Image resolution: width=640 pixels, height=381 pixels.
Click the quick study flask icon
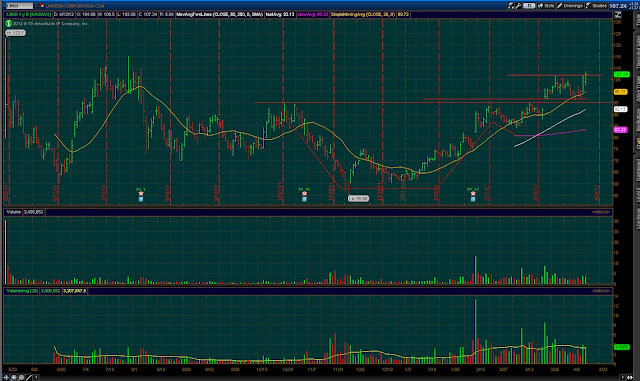pyautogui.click(x=511, y=6)
